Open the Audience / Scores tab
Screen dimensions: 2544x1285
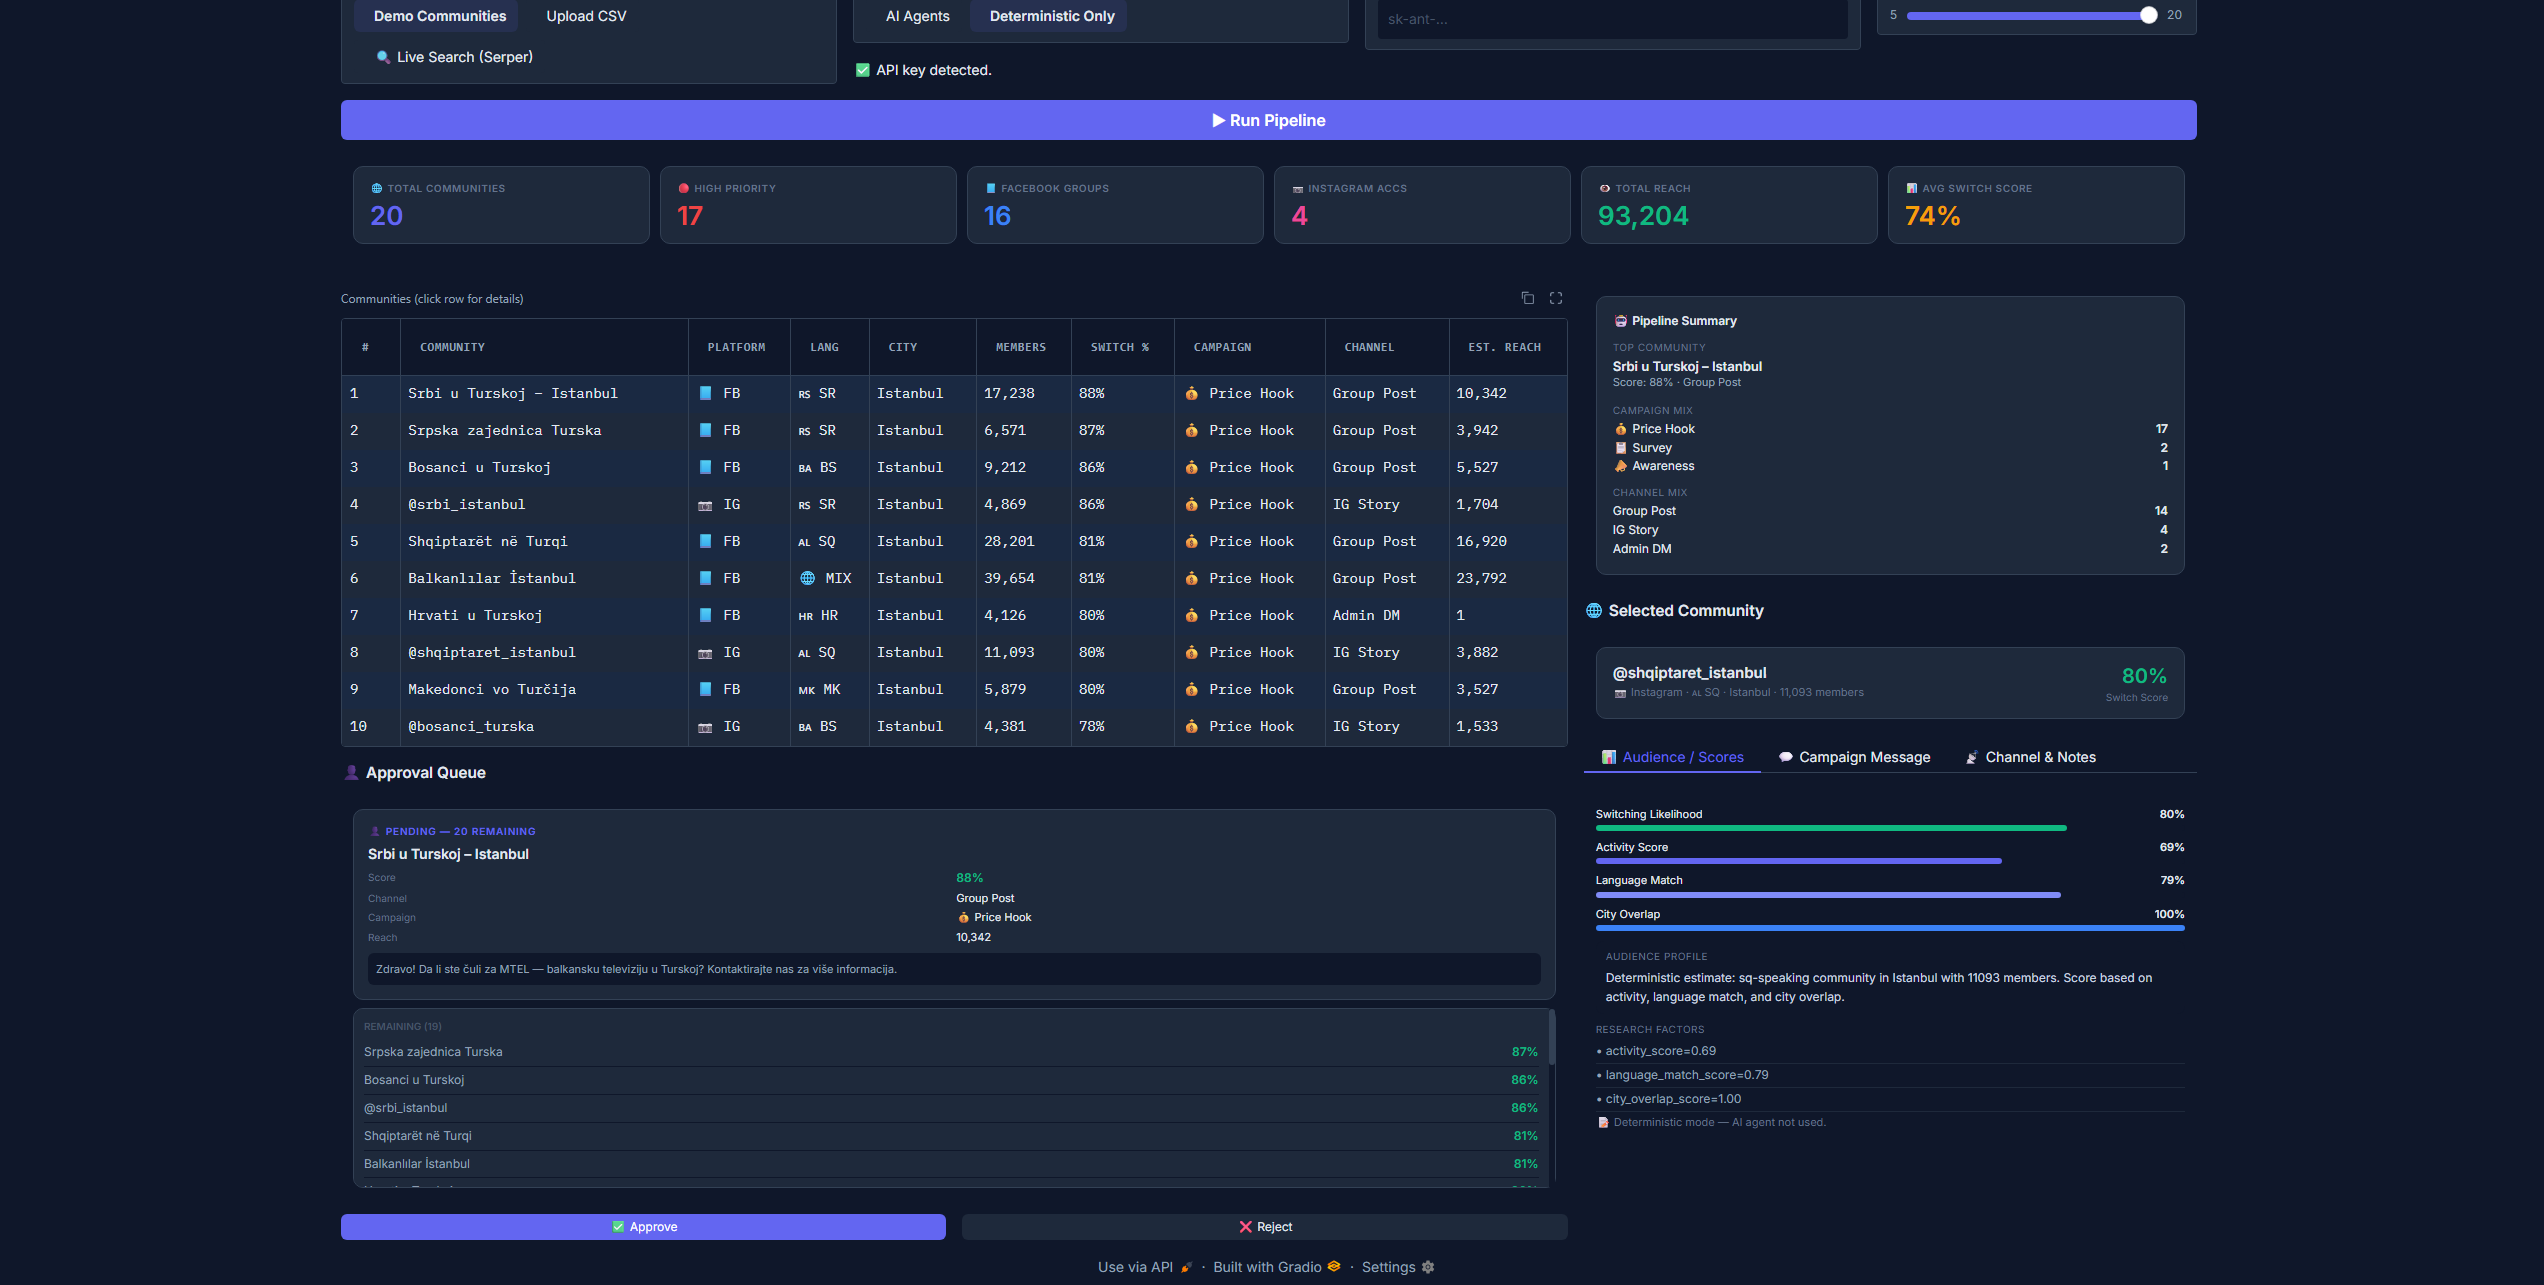tap(1672, 757)
